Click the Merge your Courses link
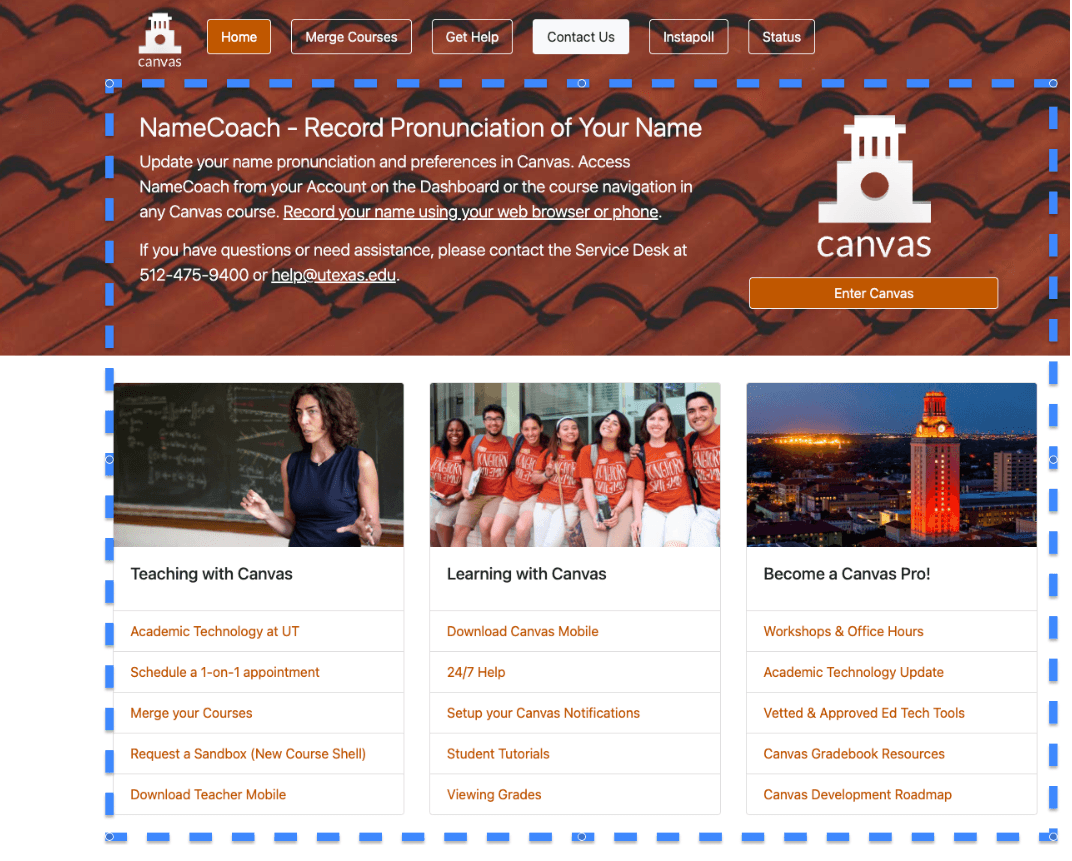 (191, 713)
